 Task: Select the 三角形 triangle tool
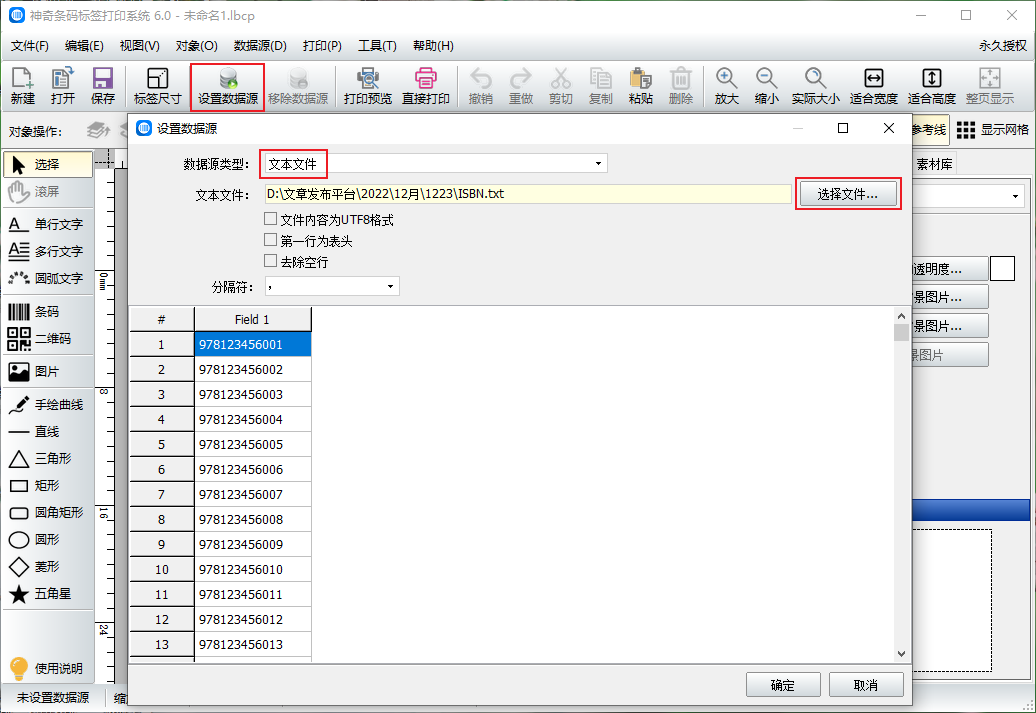click(x=48, y=458)
